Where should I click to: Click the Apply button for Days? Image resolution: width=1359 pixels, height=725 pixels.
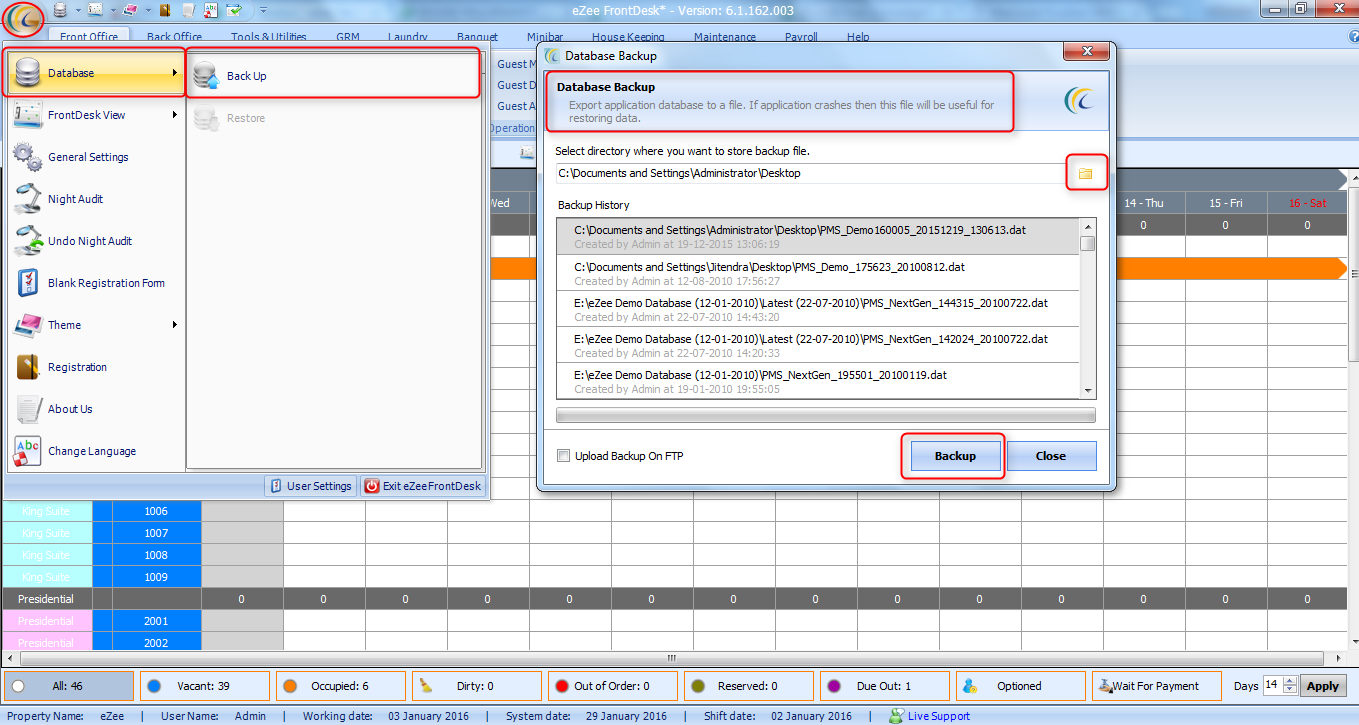(x=1323, y=686)
